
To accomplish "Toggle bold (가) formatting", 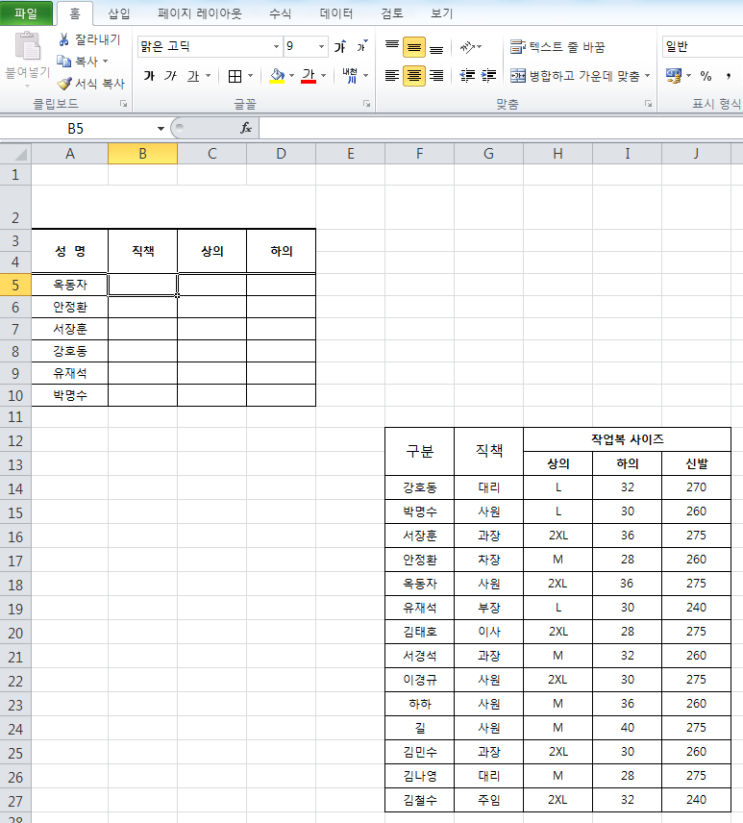I will coord(149,76).
